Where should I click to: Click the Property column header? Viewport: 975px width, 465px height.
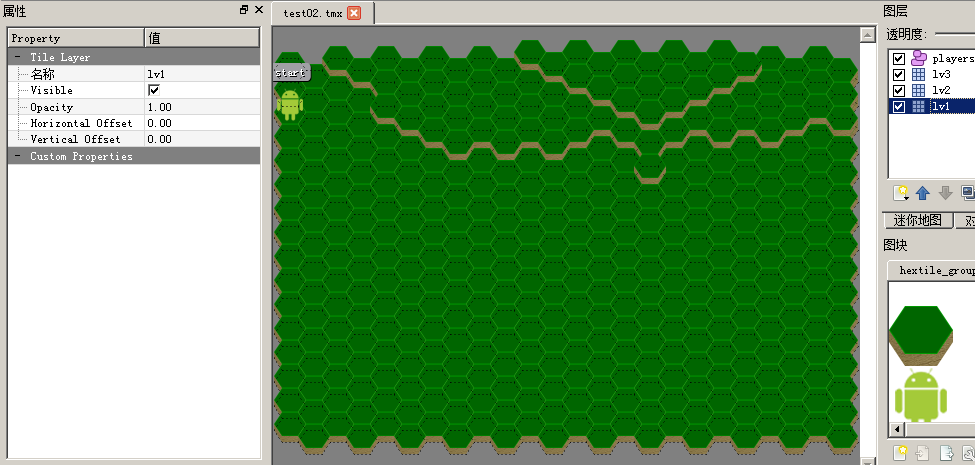coord(76,39)
